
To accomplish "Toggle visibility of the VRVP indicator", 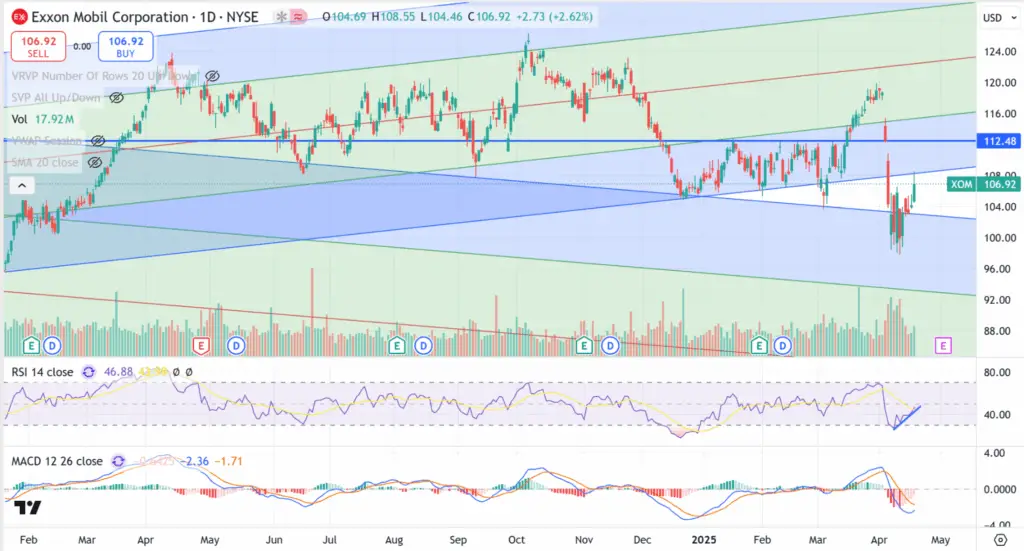I will click(212, 76).
